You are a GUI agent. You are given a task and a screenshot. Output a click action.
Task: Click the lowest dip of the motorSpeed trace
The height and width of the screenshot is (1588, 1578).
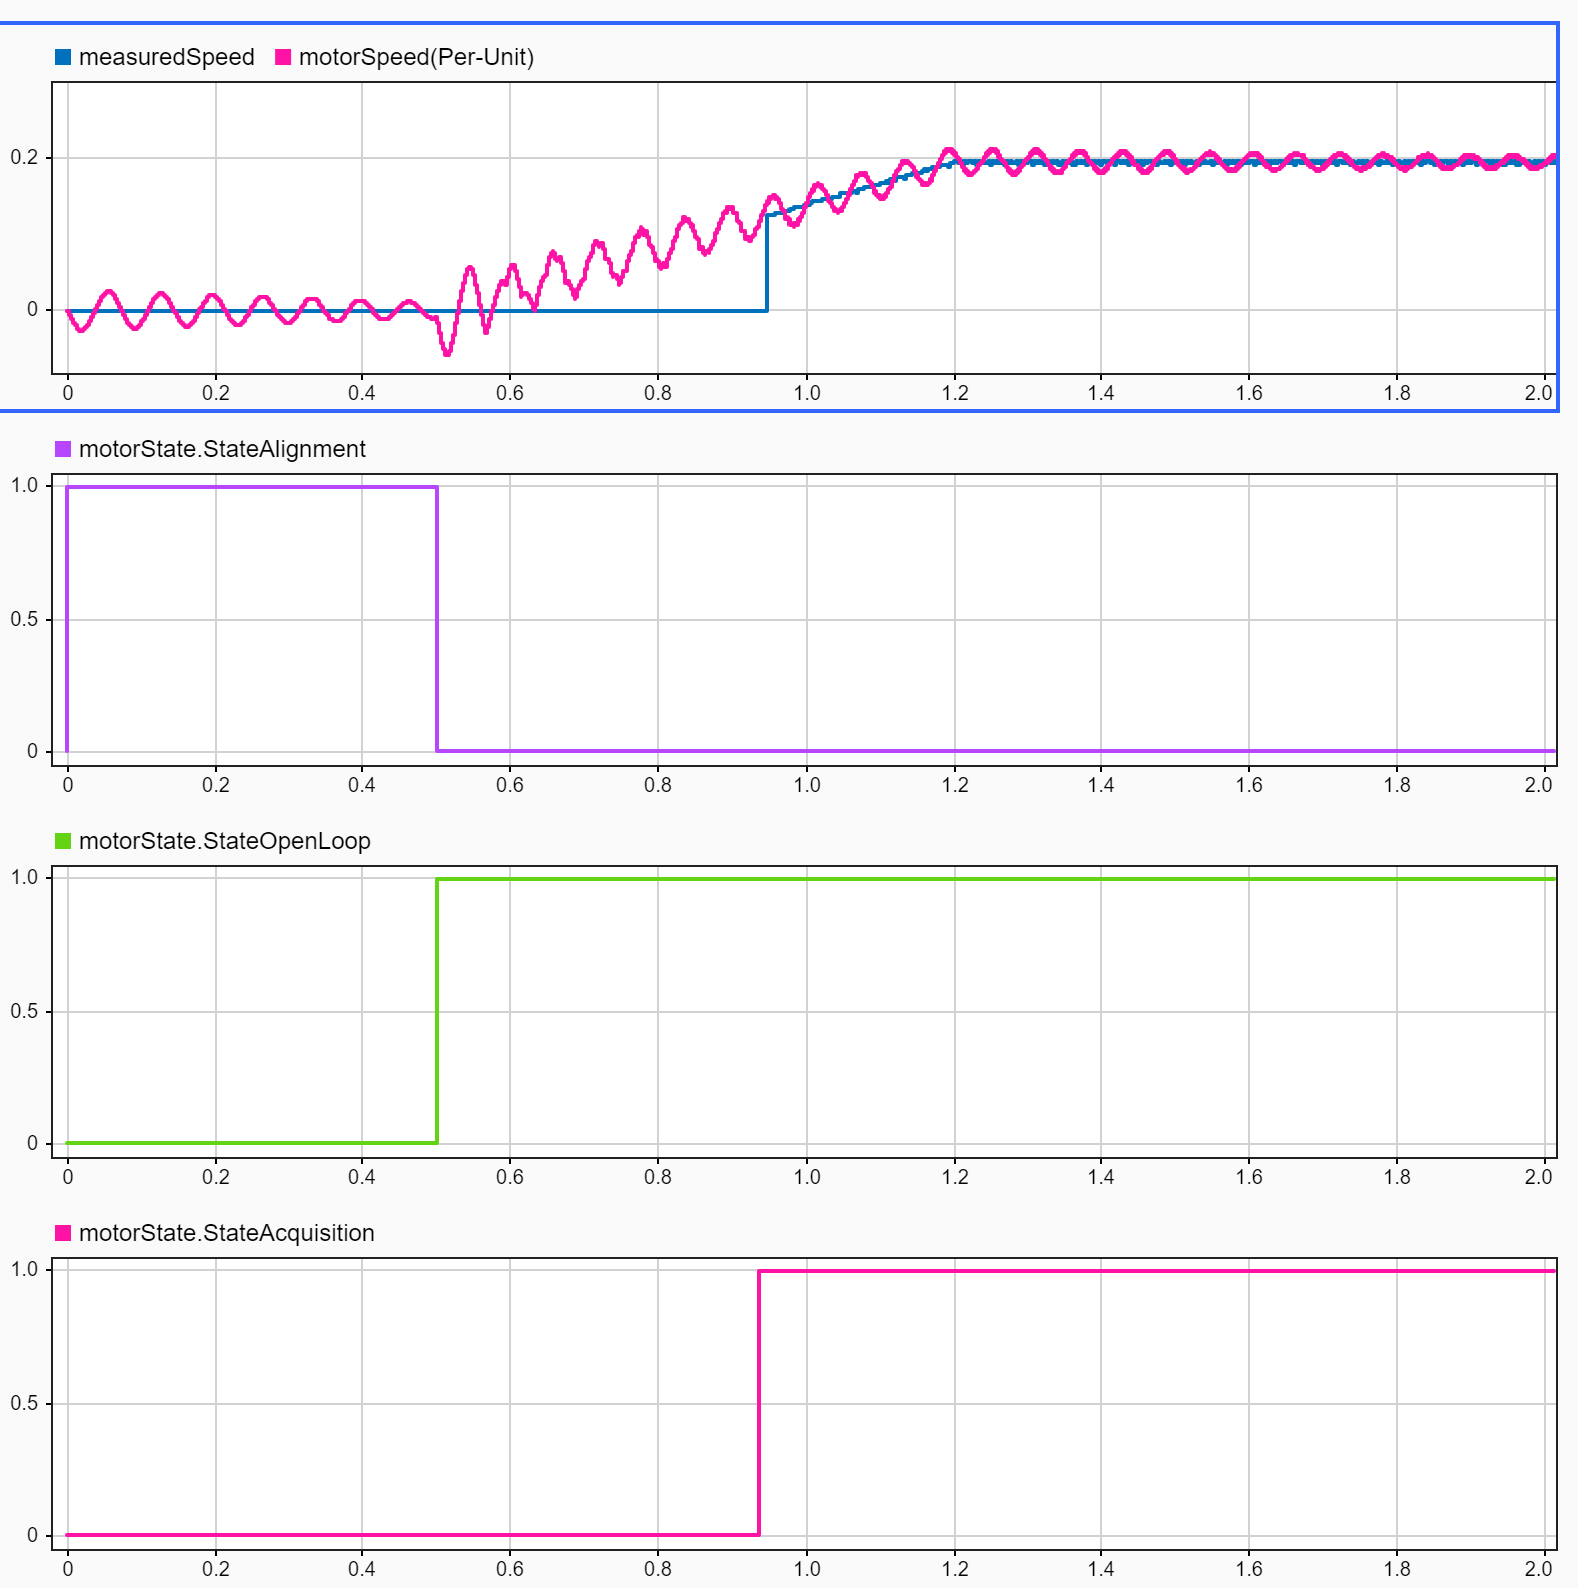coord(447,353)
